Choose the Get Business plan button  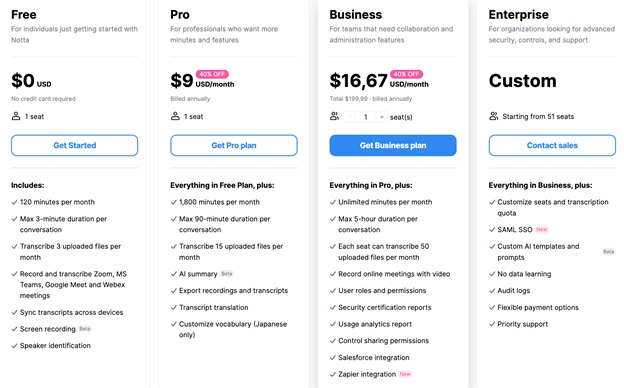pos(393,145)
